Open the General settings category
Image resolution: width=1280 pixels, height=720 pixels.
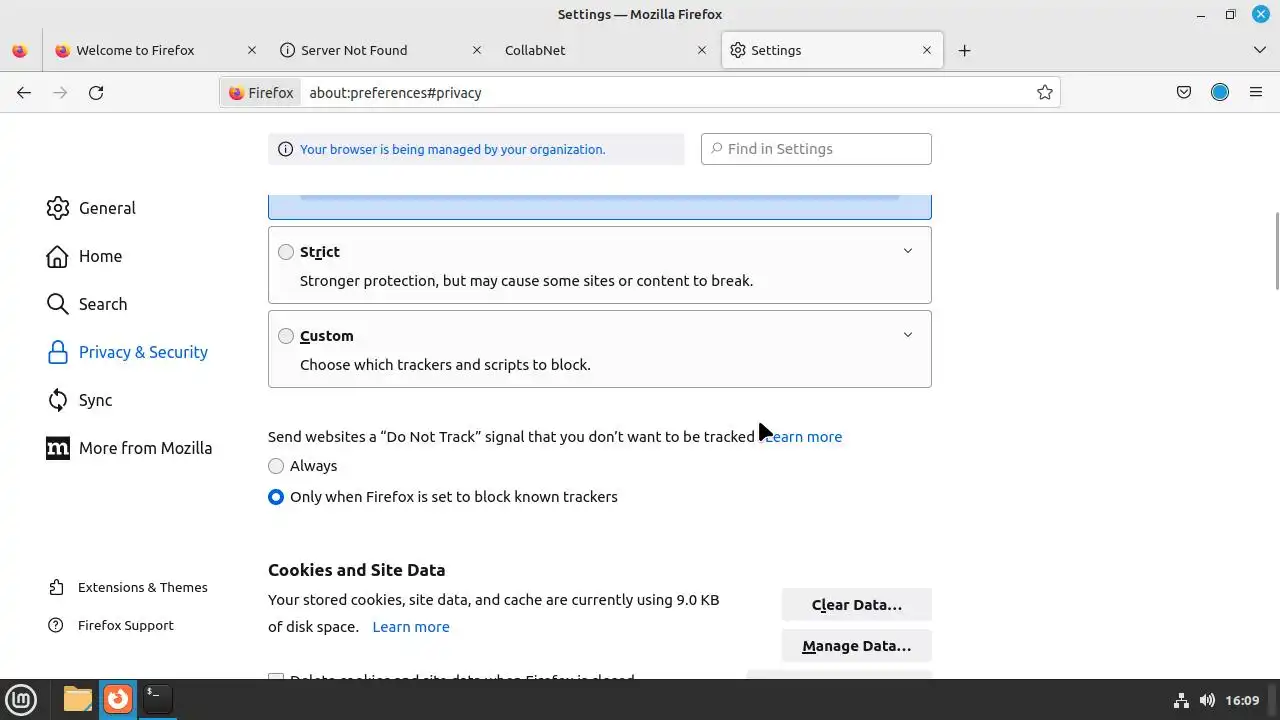pyautogui.click(x=106, y=208)
